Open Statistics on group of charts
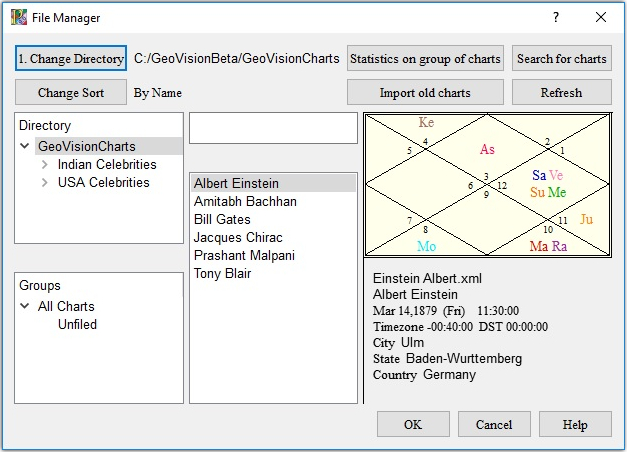This screenshot has height=452, width=627. coord(425,59)
